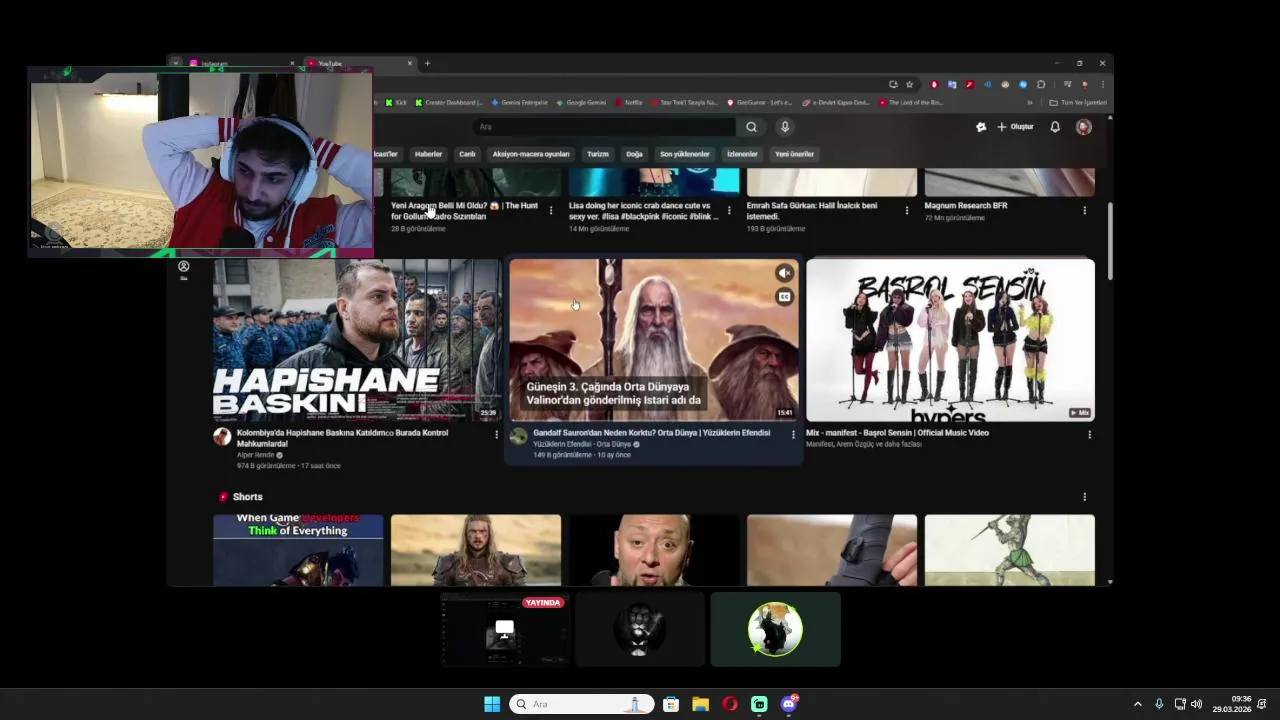Start voice search with microphone icon

[x=785, y=127]
